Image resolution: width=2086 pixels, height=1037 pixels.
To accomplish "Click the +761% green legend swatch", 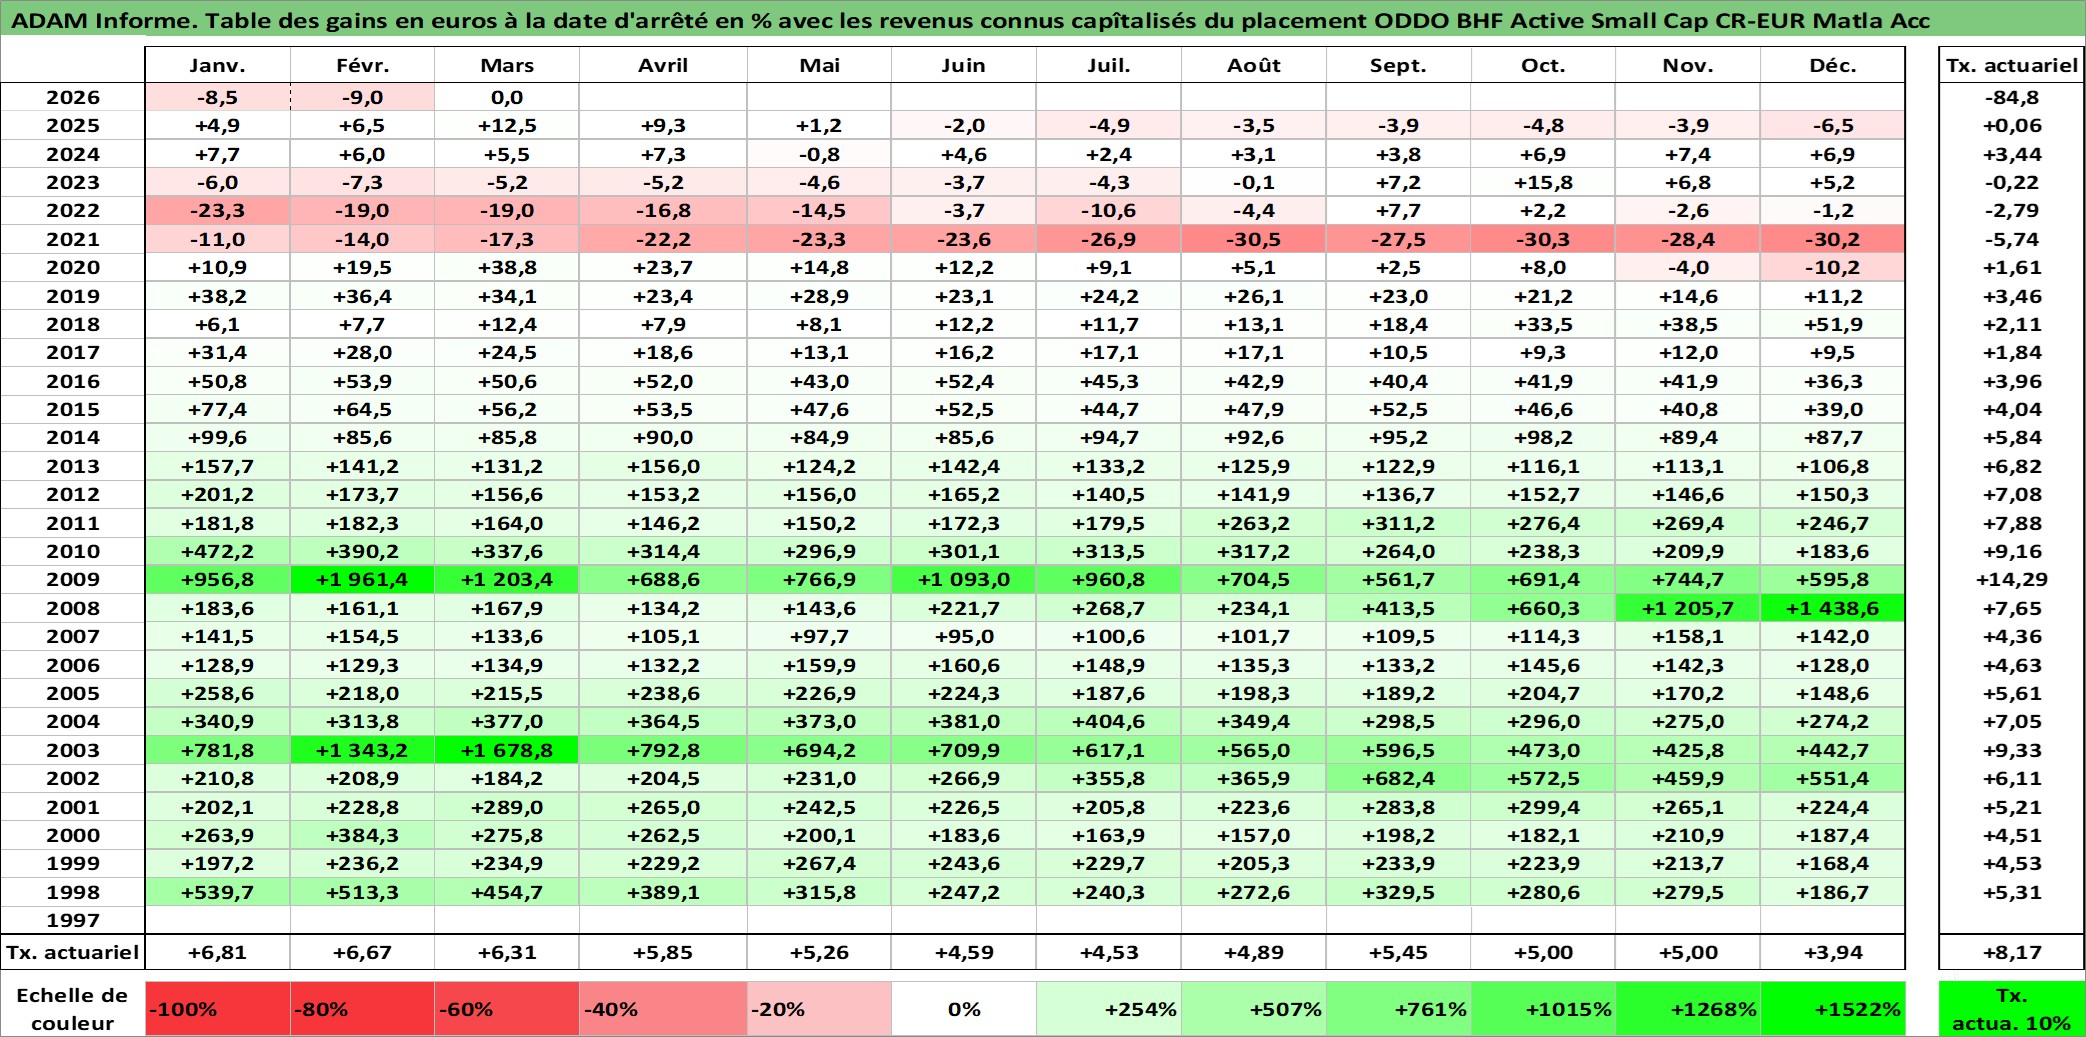I will [1399, 1009].
